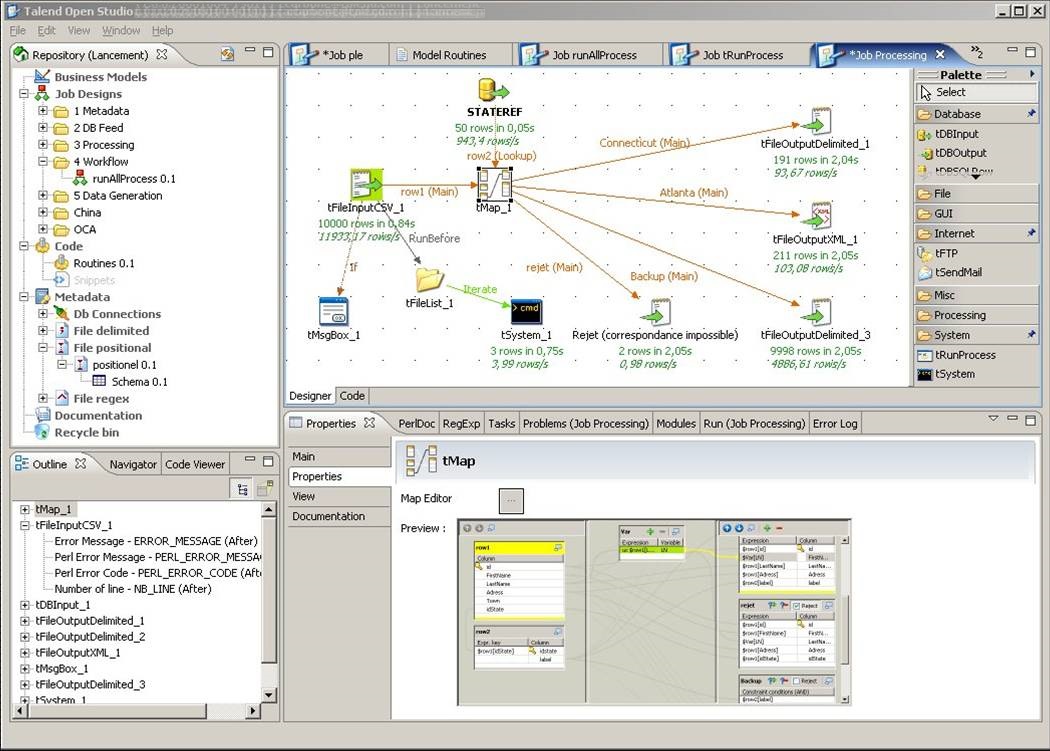Viewport: 1050px width, 751px height.
Task: Enable the Reject checkbox for Backup table
Action: [794, 681]
